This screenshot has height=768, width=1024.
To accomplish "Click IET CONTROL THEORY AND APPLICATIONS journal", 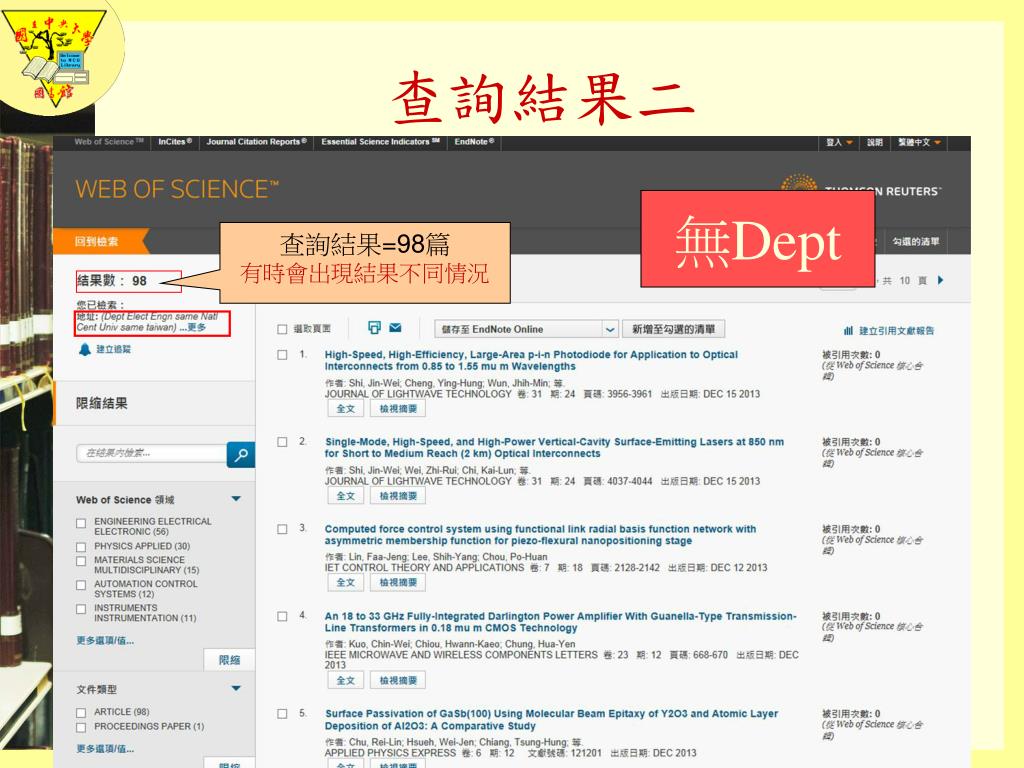I will point(424,568).
